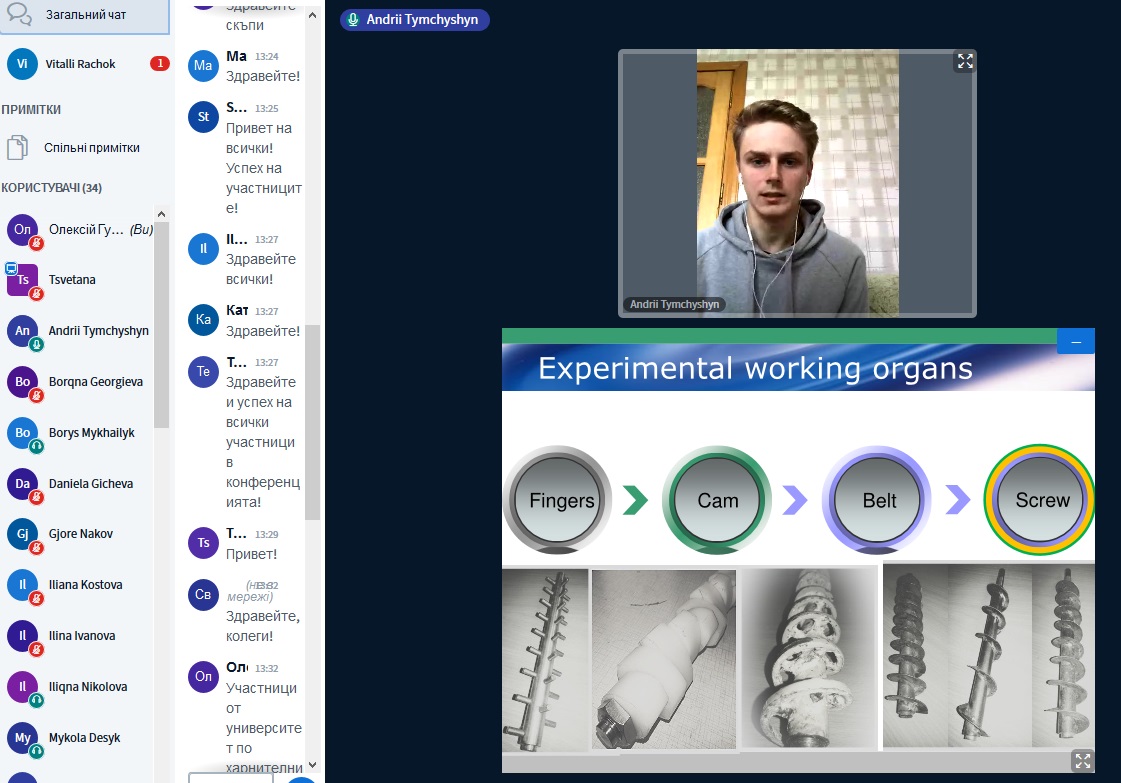The width and height of the screenshot is (1121, 783).
Task: Open Daniela Gicheva's user entry
Action: click(x=89, y=484)
